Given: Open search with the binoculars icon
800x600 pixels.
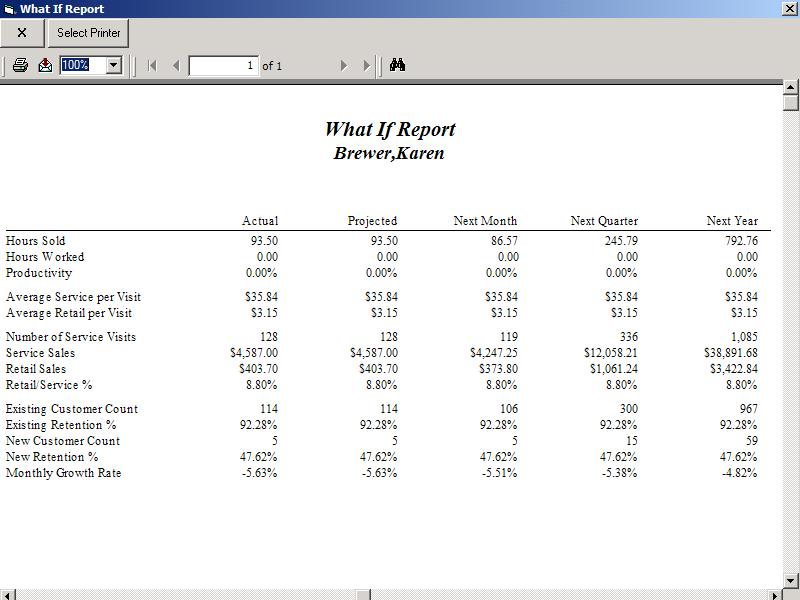Looking at the screenshot, I should point(397,65).
